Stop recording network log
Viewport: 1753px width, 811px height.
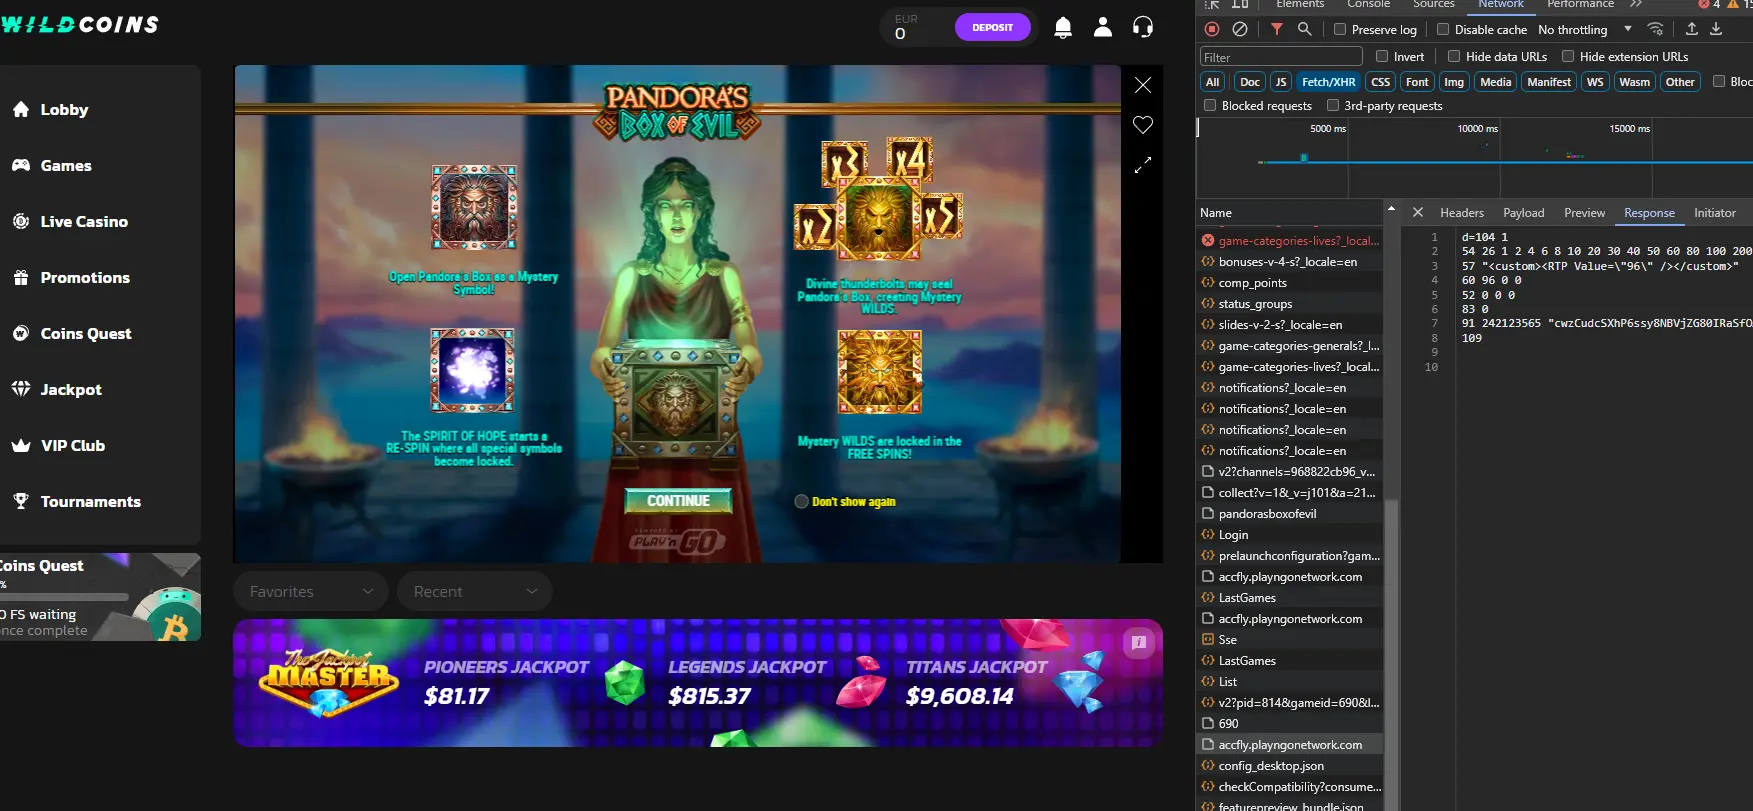pos(1212,29)
